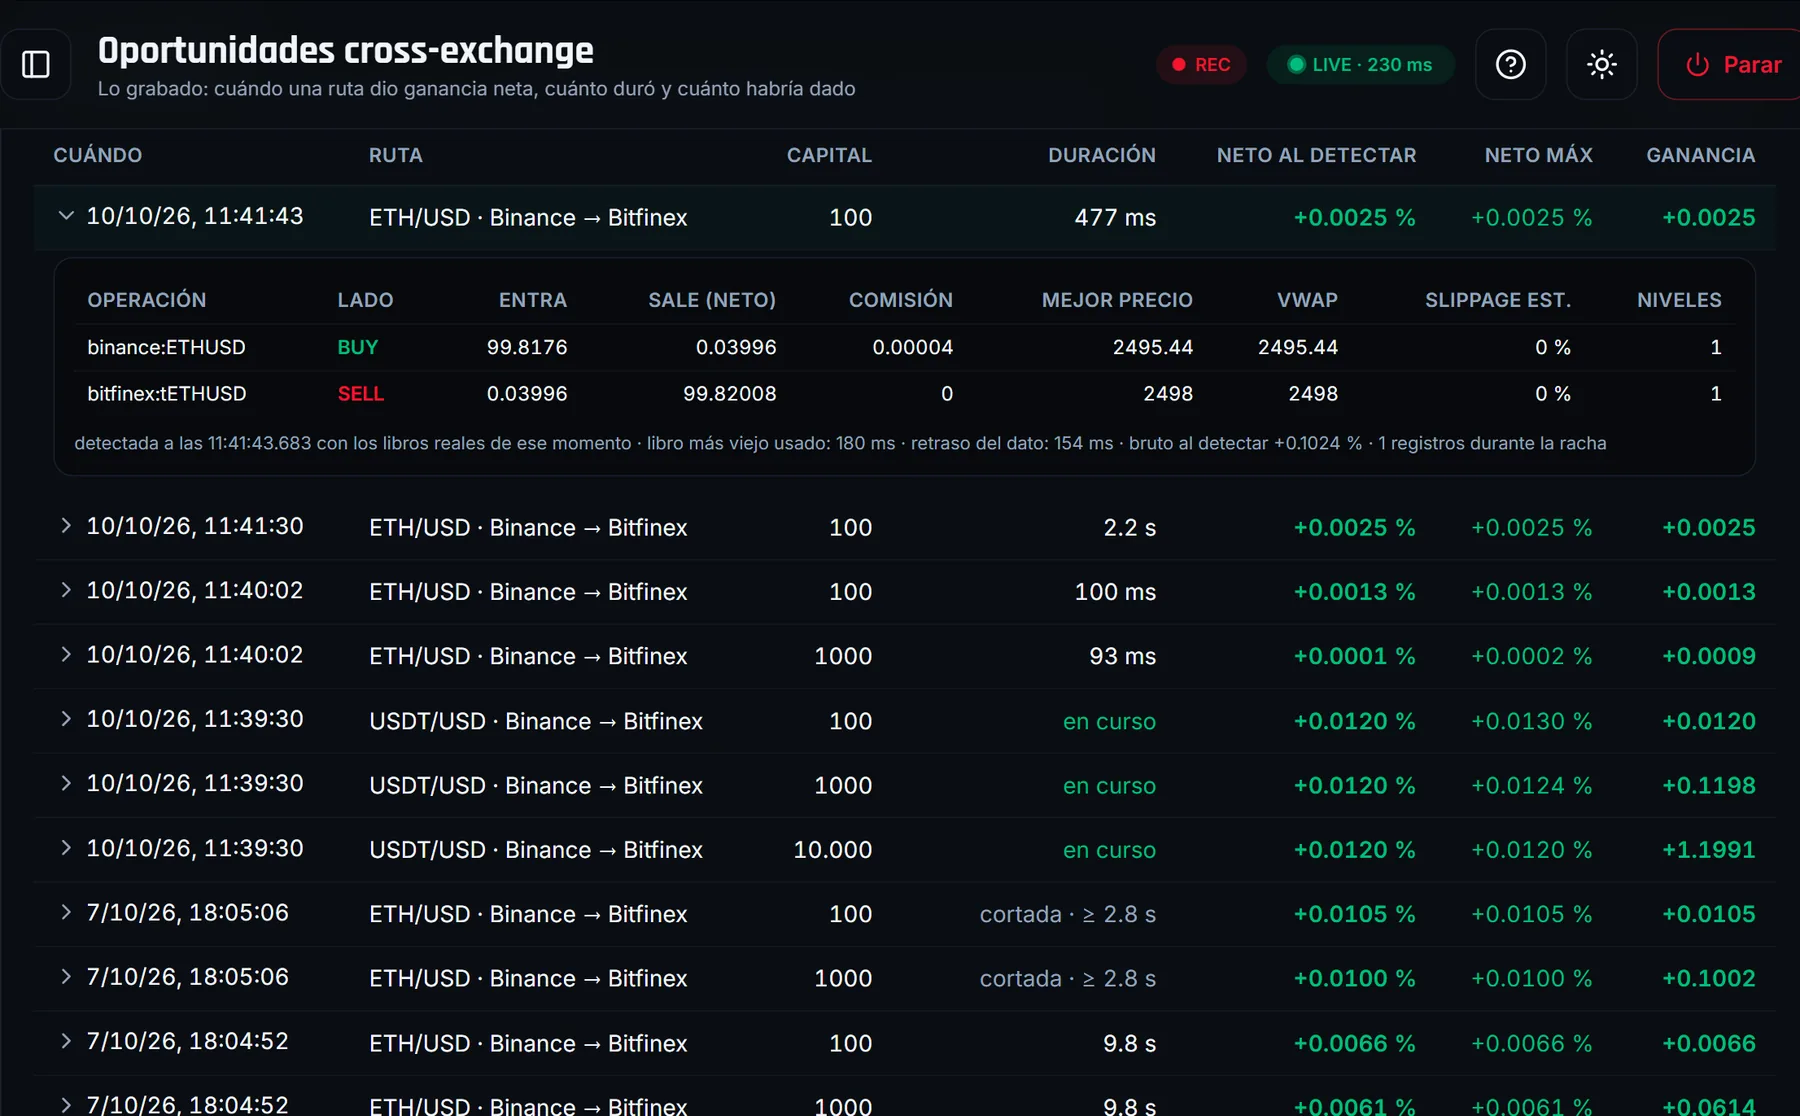Expand the 11:41:30 ETH/USD row
Screen dimensions: 1800x1116
[x=66, y=526]
